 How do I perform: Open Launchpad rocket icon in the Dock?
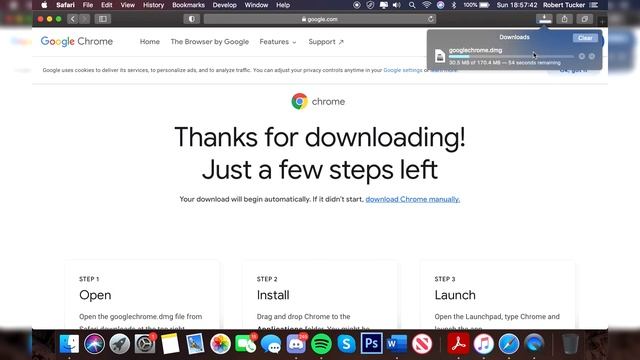(119, 344)
